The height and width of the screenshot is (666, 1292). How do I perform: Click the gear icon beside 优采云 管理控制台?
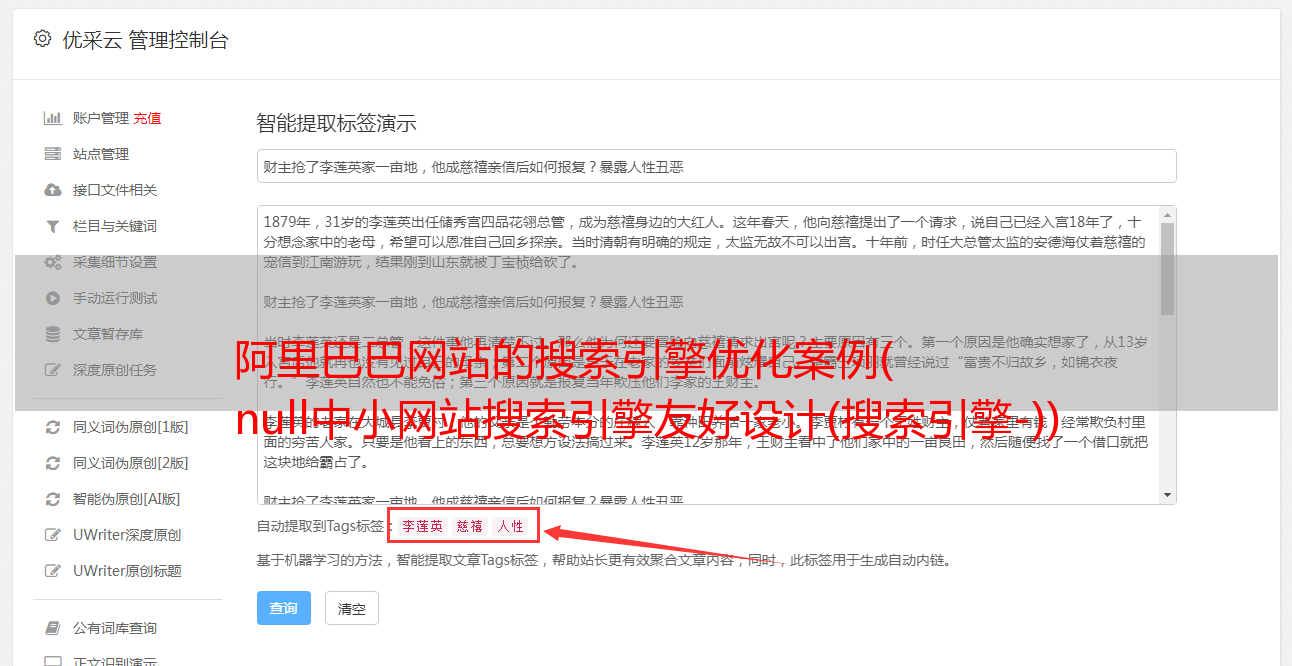(x=42, y=39)
